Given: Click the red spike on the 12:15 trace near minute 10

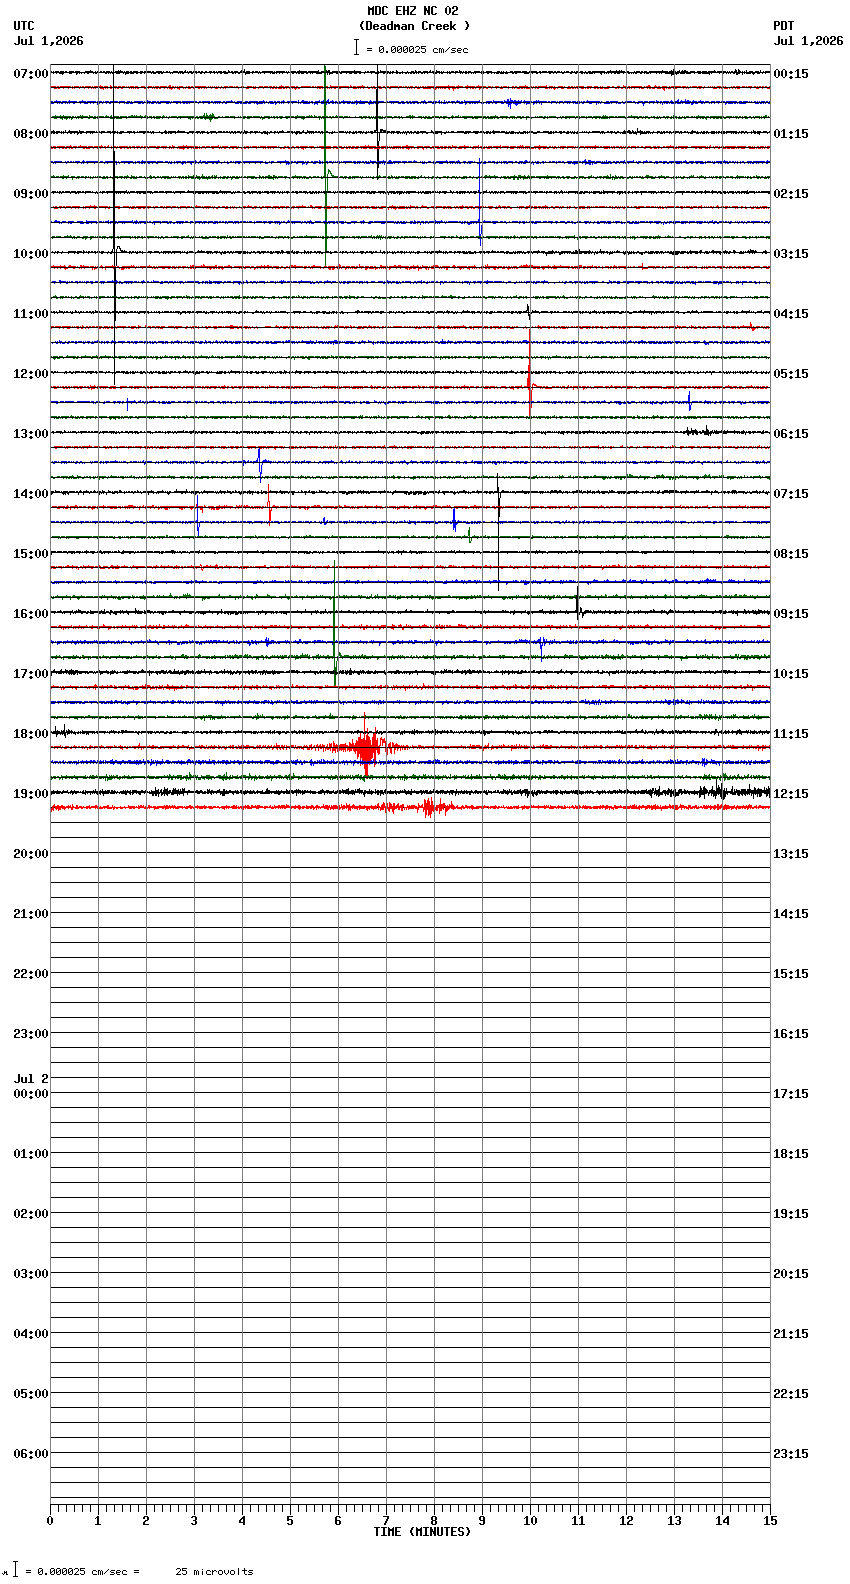Looking at the screenshot, I should (x=530, y=375).
